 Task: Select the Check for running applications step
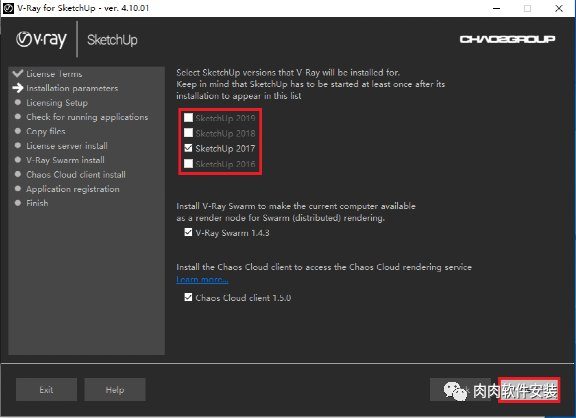pyautogui.click(x=87, y=117)
